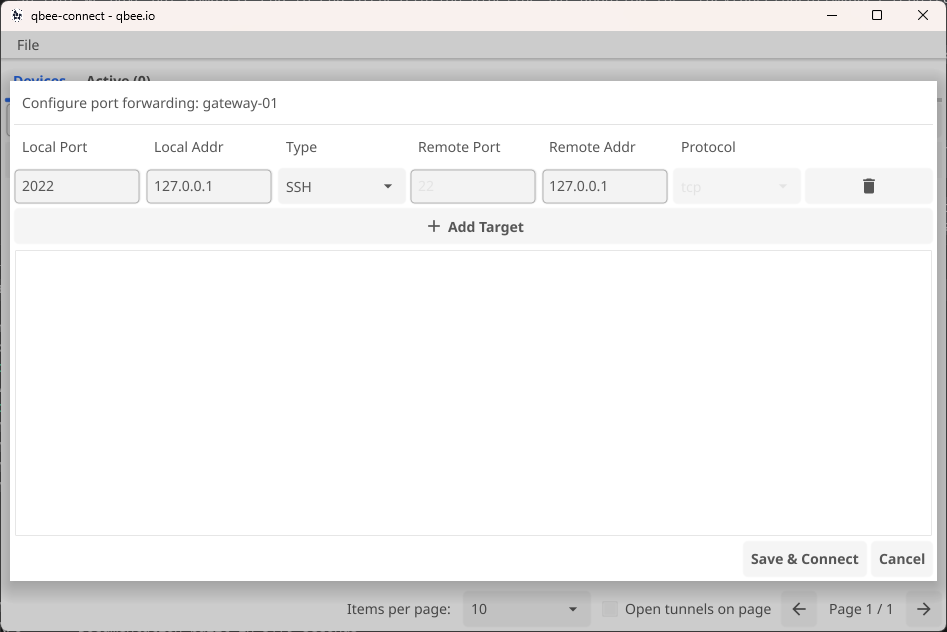Click the left arrow pagination icon
This screenshot has height=632, width=947.
pos(797,608)
